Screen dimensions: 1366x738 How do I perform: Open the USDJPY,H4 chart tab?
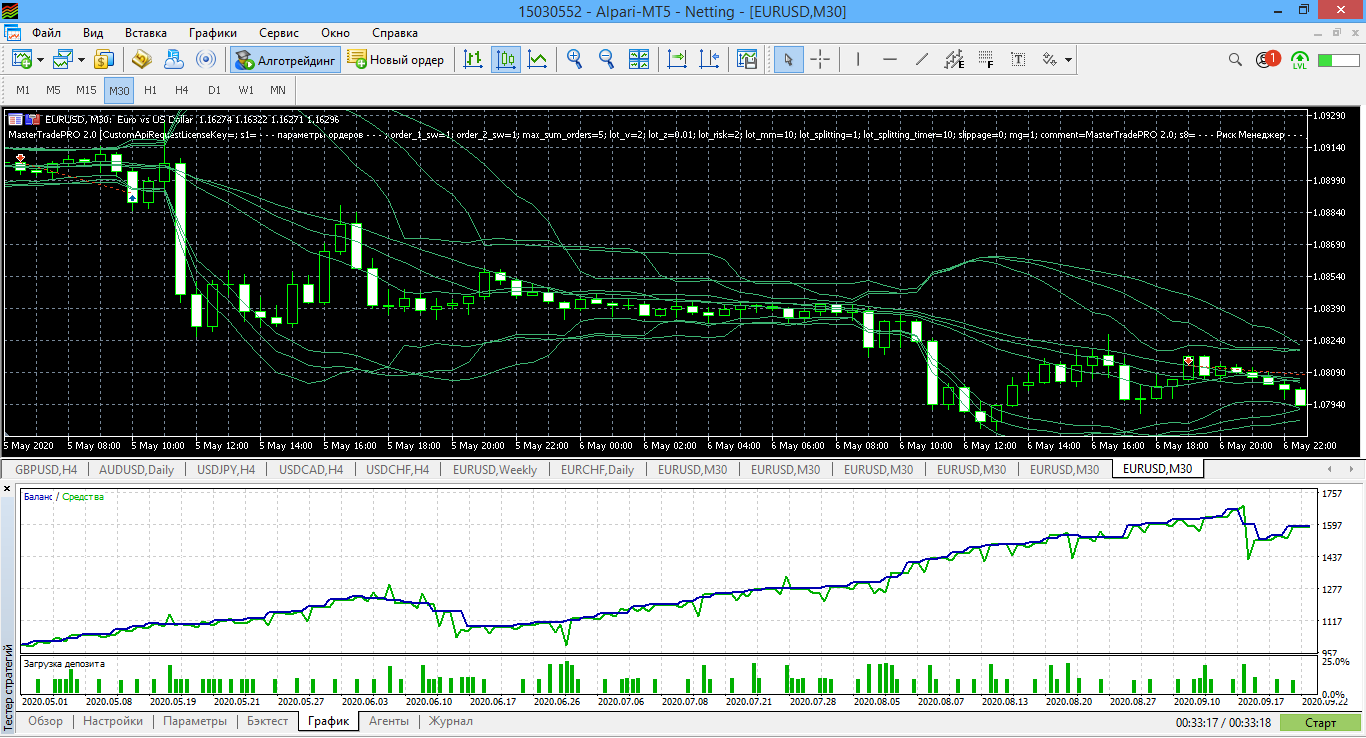225,469
